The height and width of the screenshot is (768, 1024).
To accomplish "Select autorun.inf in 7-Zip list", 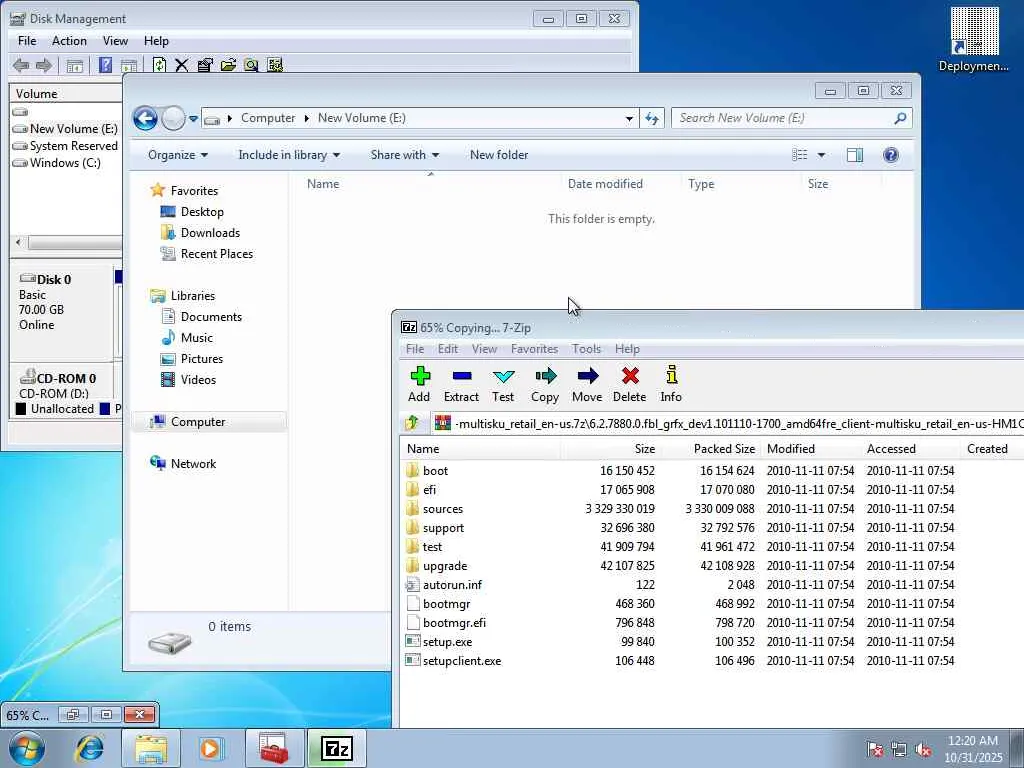I will (452, 585).
